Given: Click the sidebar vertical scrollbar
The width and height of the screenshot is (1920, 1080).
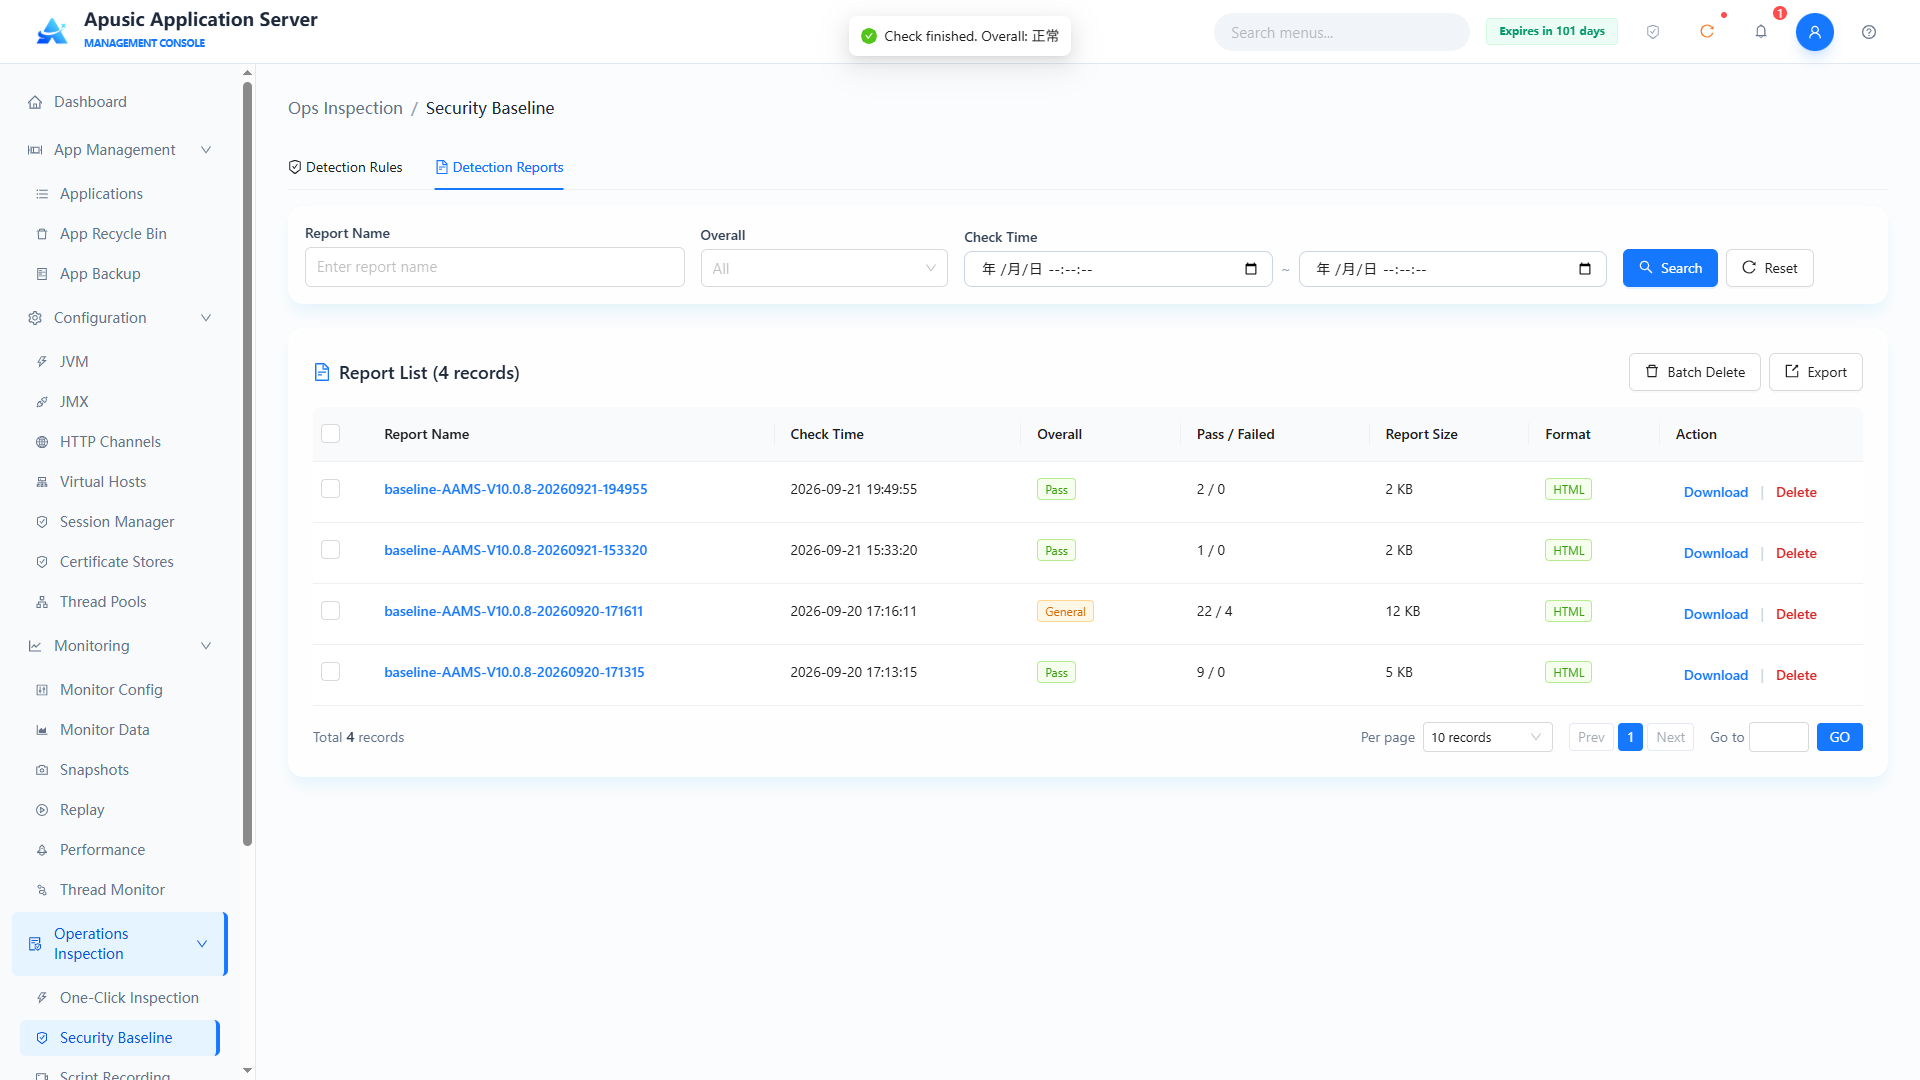Looking at the screenshot, I should point(247,464).
